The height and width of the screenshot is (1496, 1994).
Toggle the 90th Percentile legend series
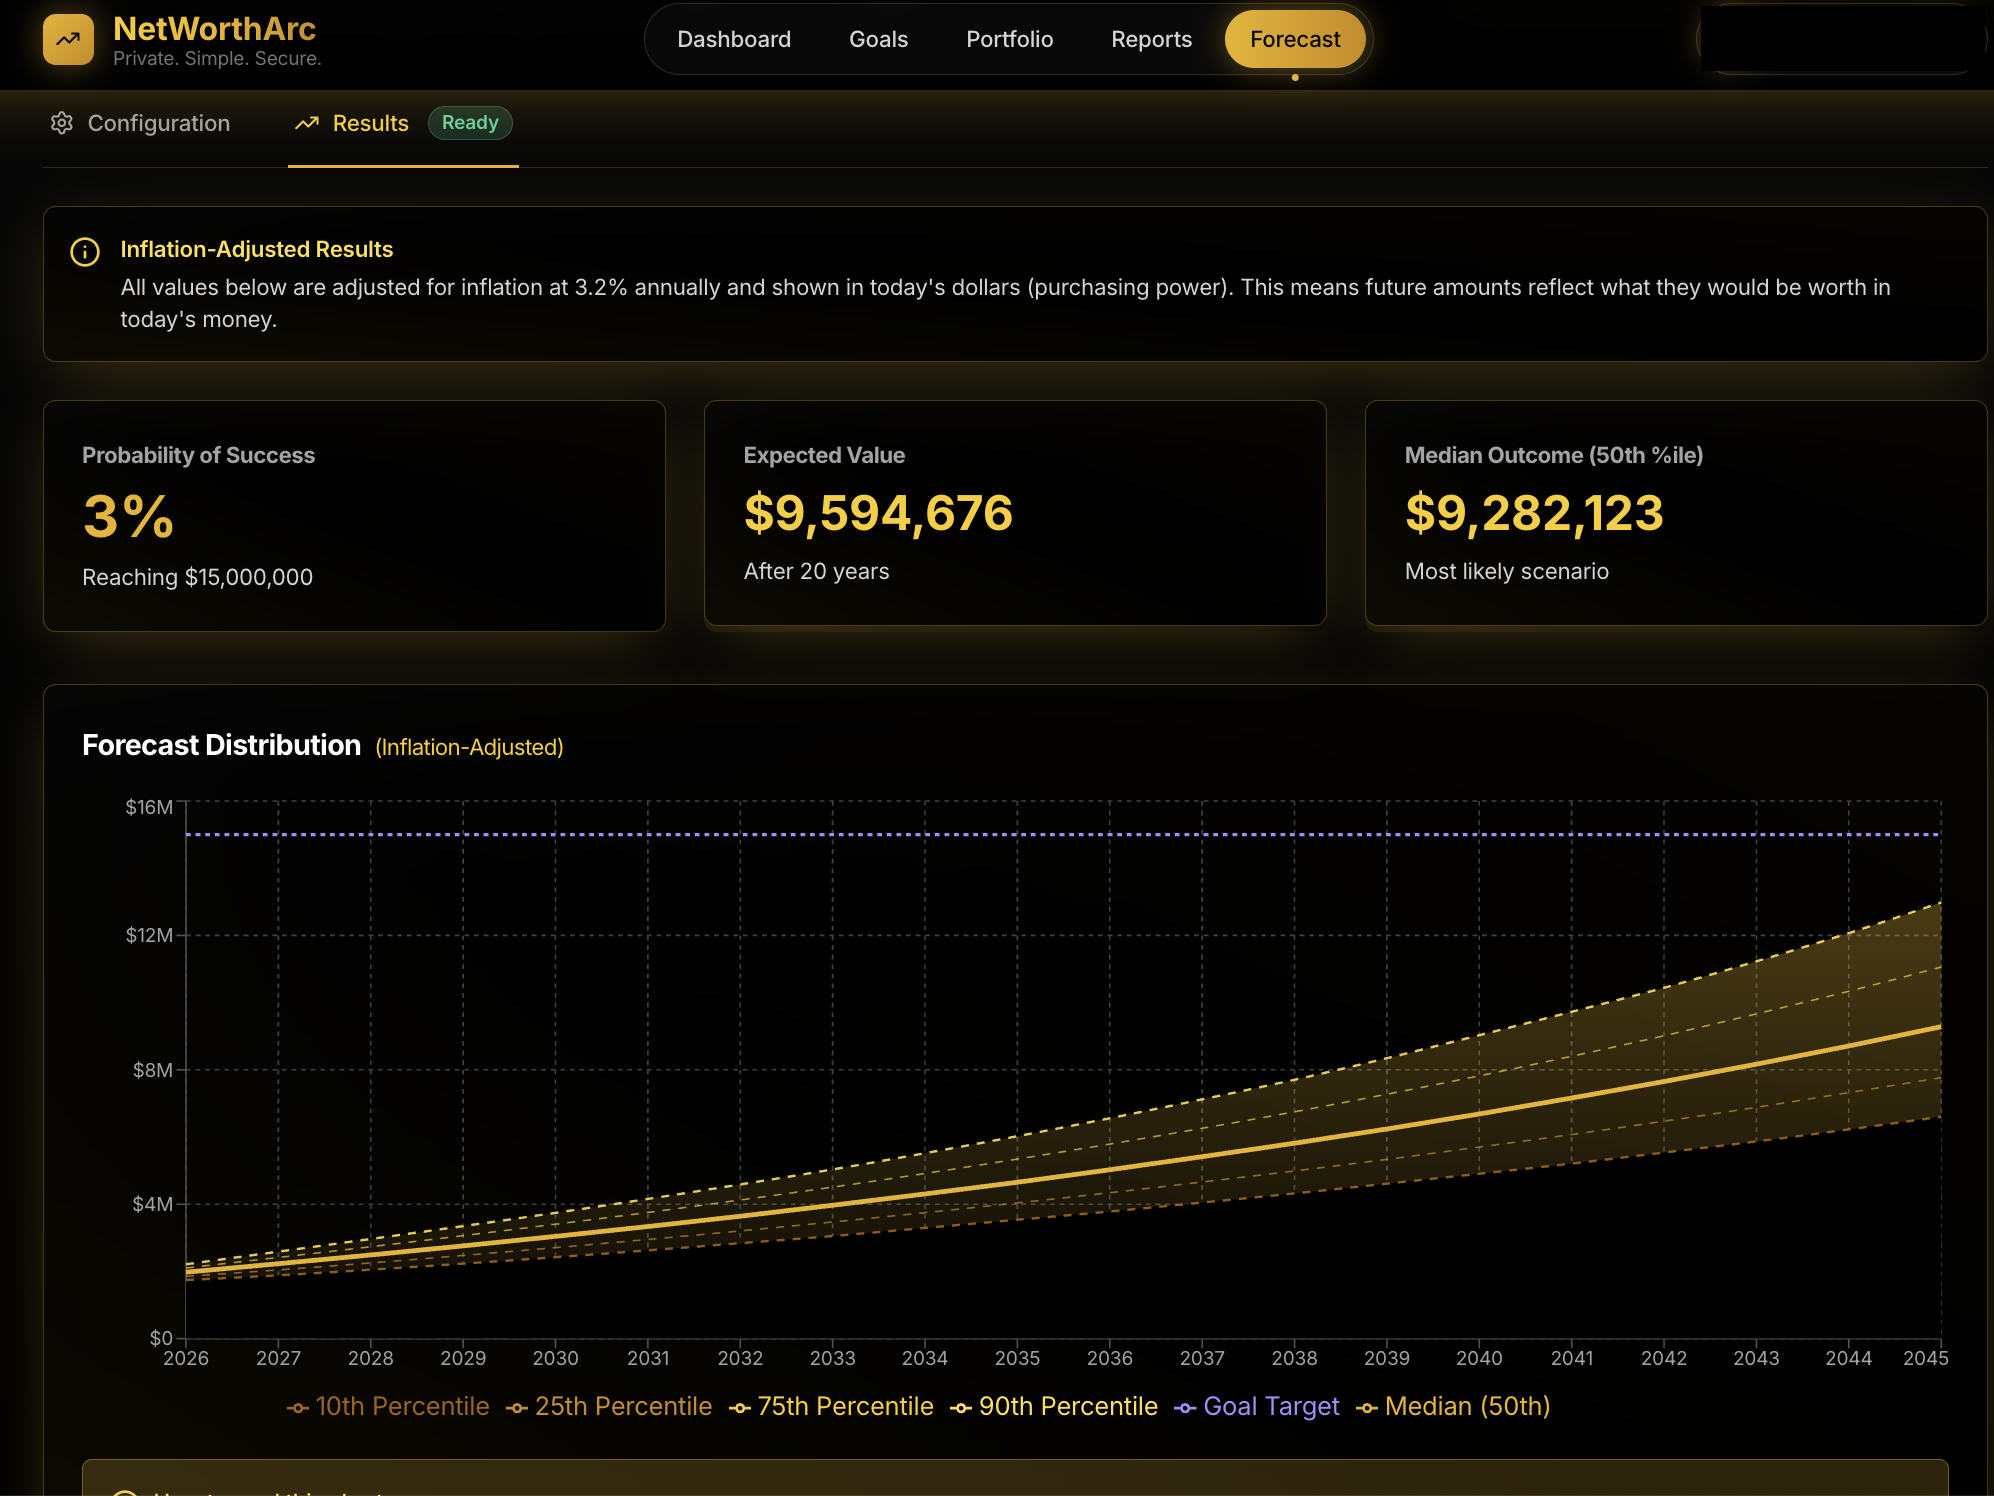pos(1067,1406)
